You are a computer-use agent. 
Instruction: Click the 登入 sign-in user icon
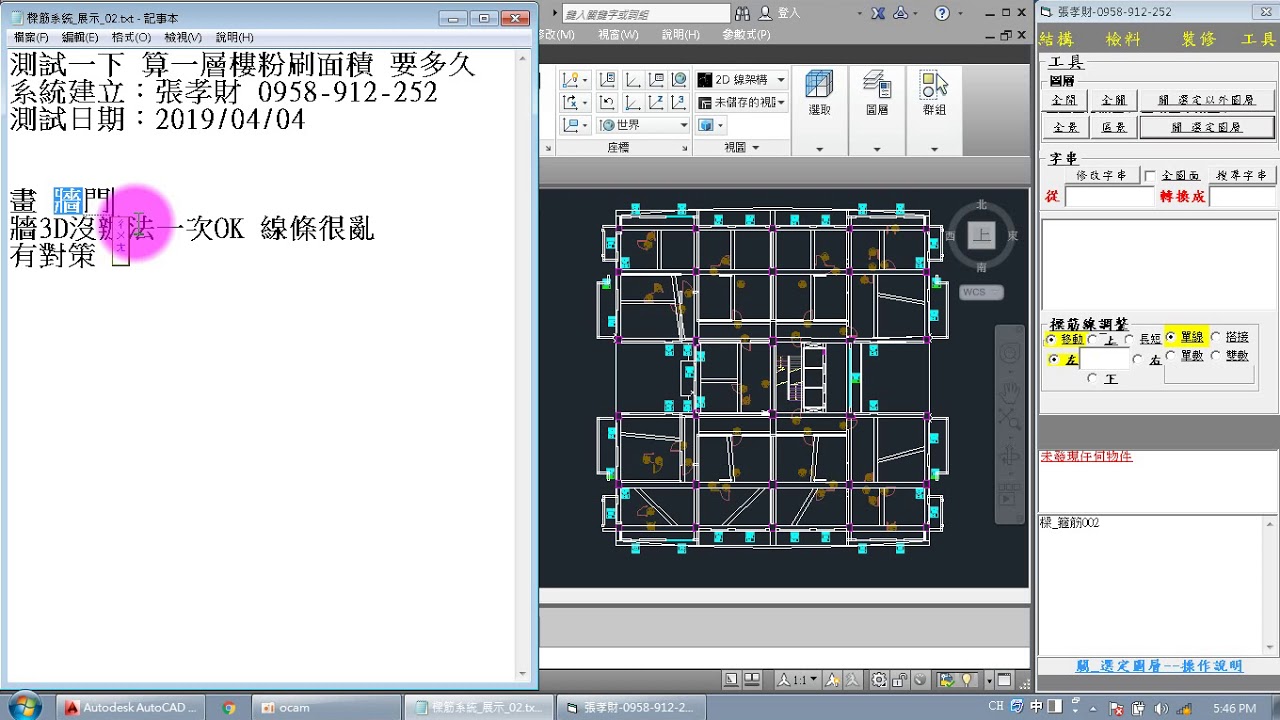[x=766, y=13]
